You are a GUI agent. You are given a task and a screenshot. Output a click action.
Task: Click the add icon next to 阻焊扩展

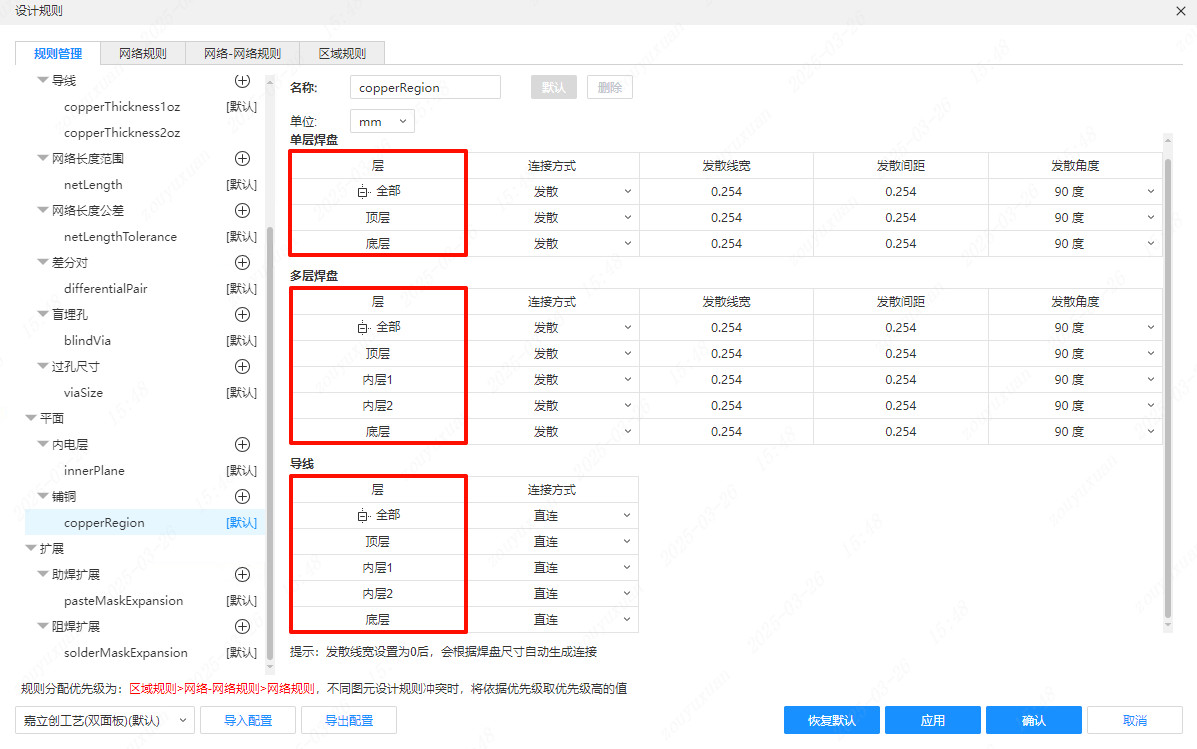(242, 626)
